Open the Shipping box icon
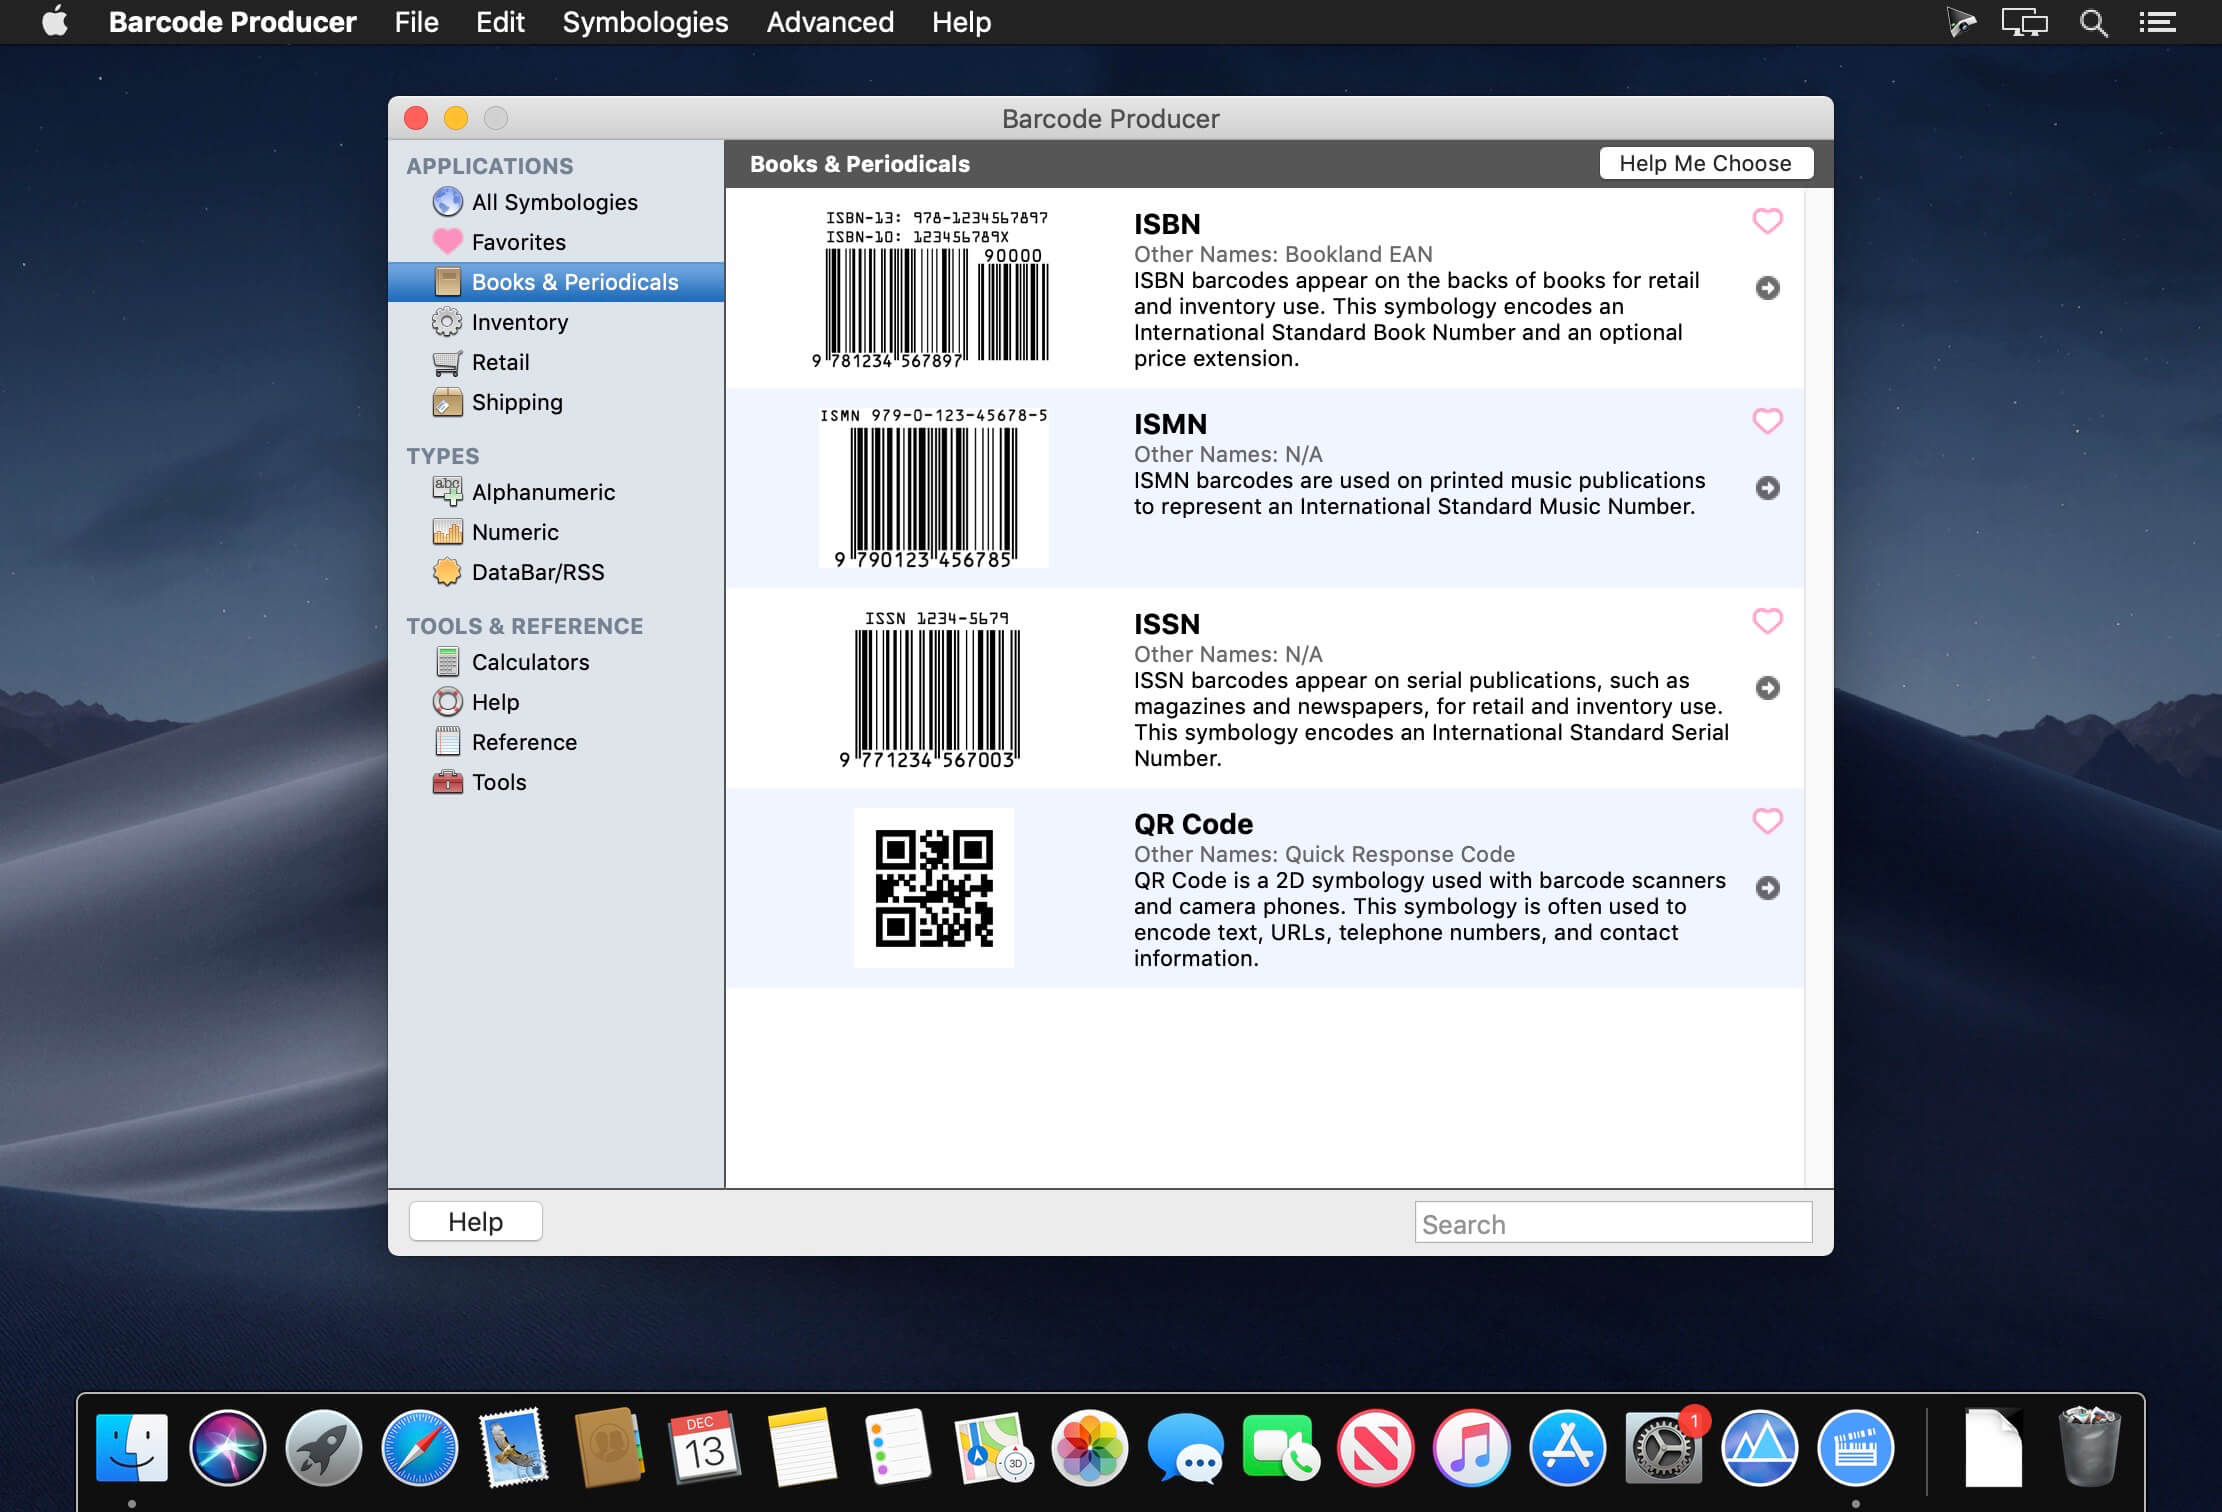The width and height of the screenshot is (2222, 1512). 447,402
